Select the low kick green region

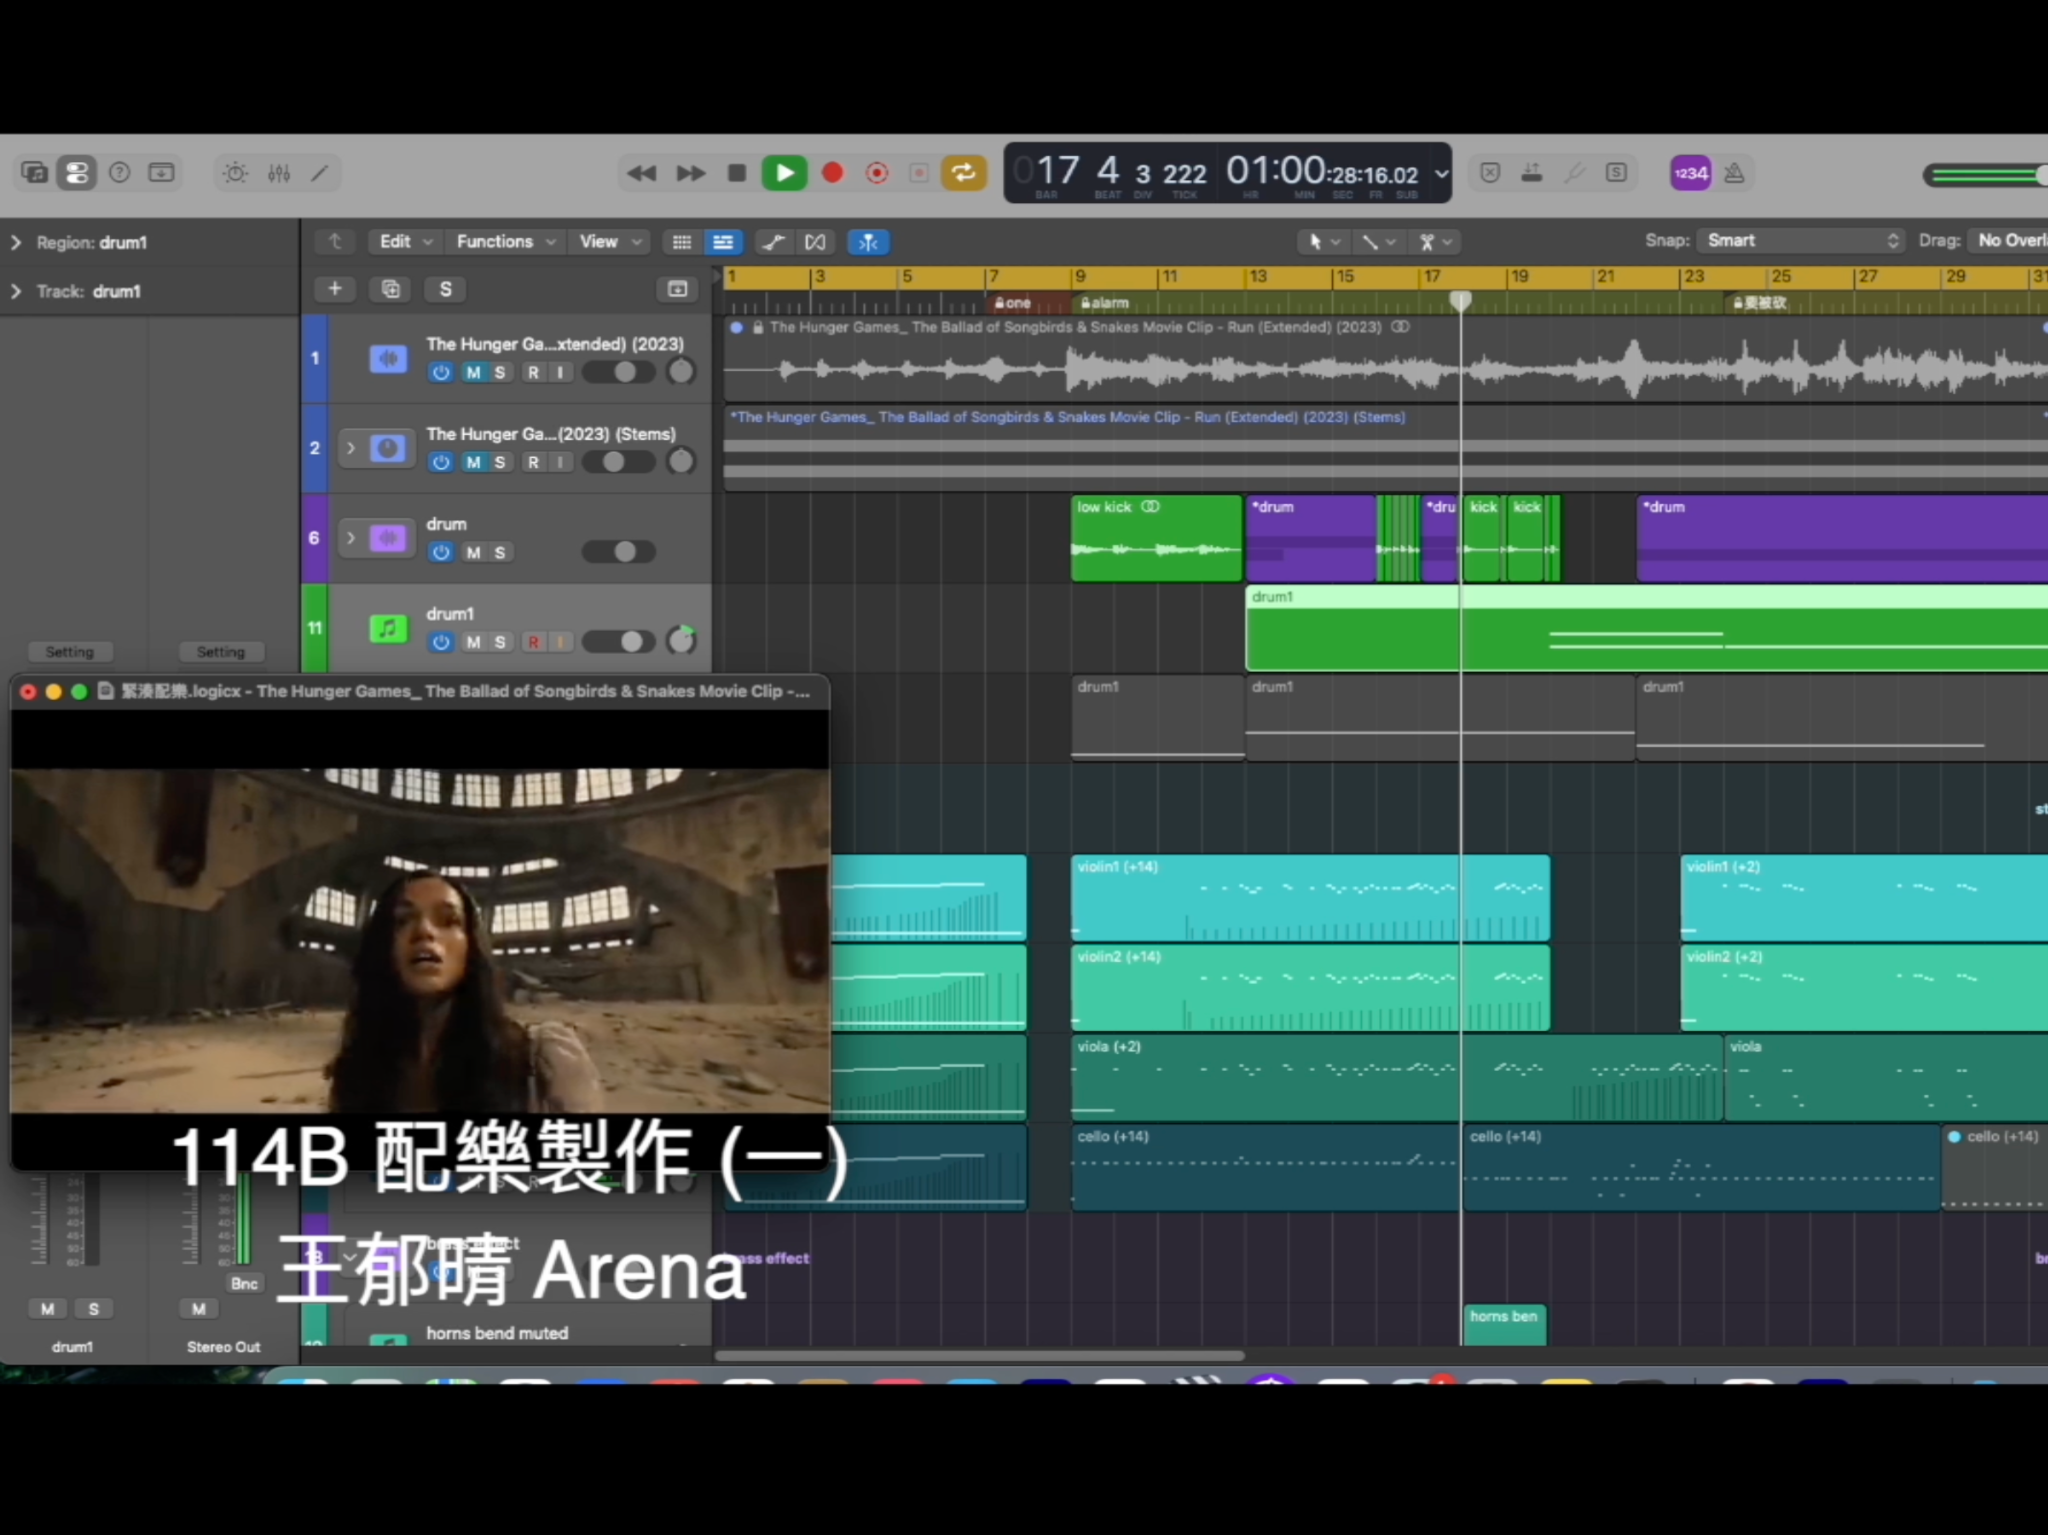pyautogui.click(x=1156, y=539)
